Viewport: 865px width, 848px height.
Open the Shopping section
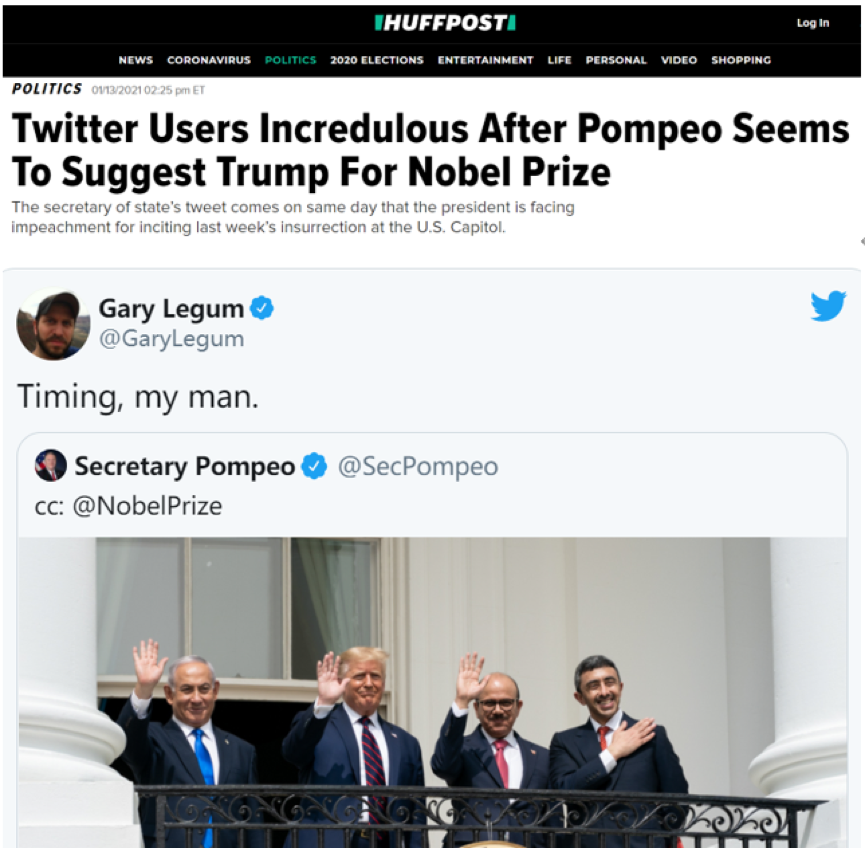point(741,60)
